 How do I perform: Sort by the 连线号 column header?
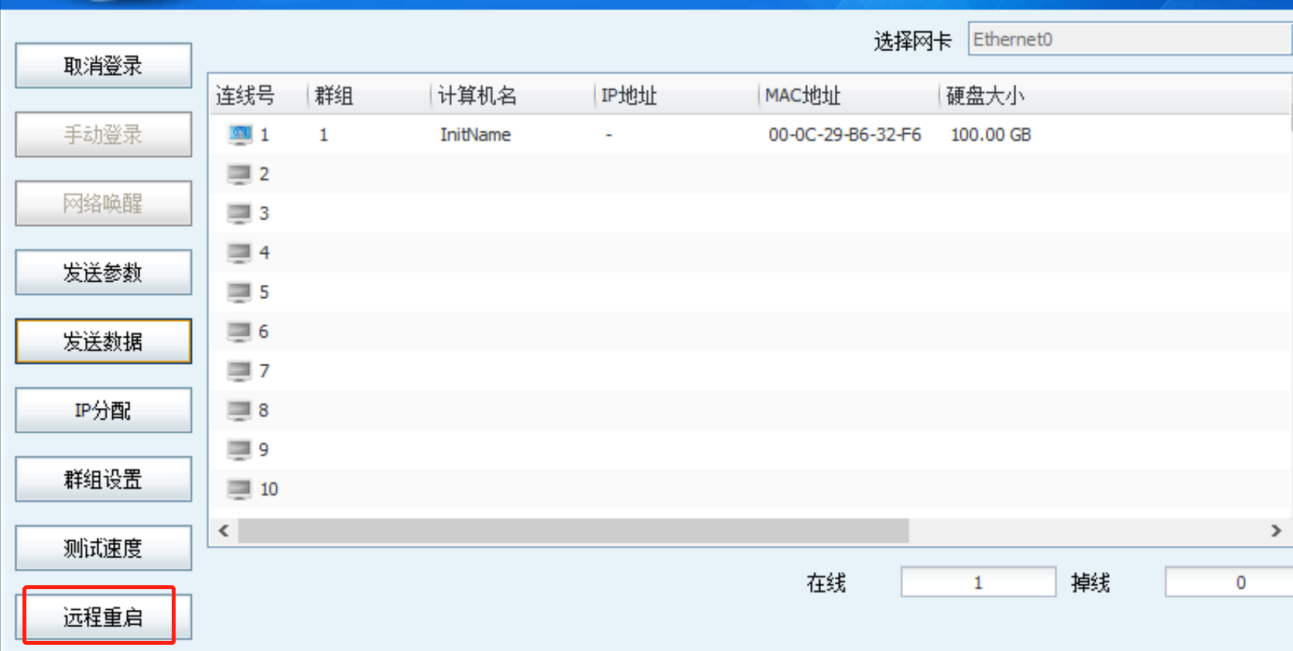246,96
